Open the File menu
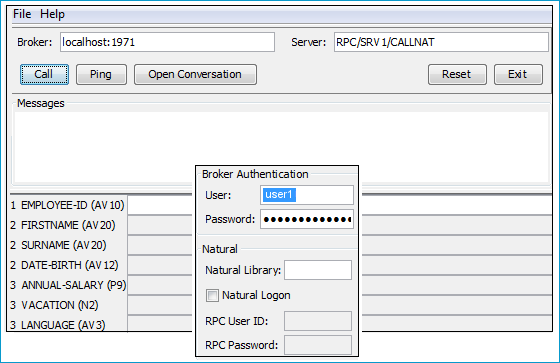The image size is (560, 363). pyautogui.click(x=22, y=14)
